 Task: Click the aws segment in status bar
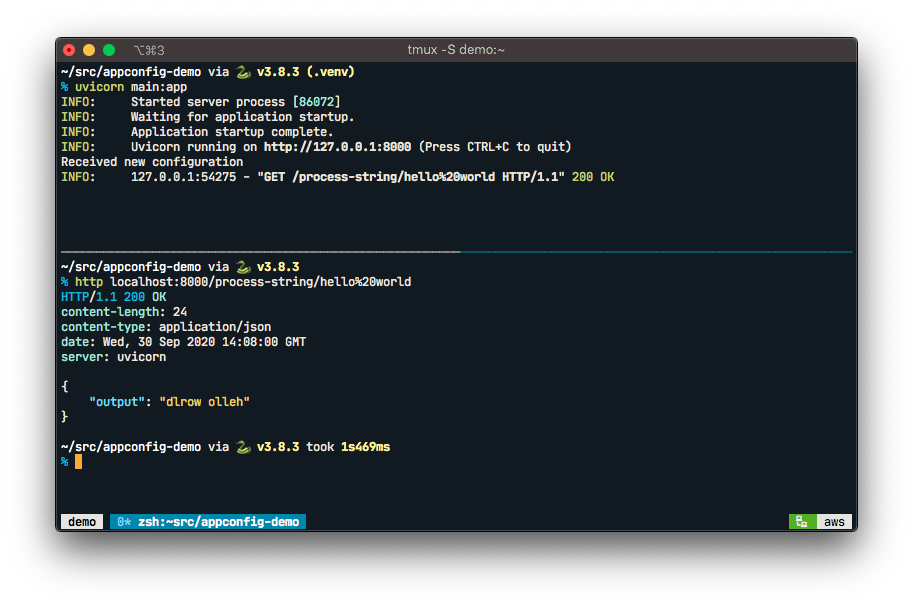[833, 521]
